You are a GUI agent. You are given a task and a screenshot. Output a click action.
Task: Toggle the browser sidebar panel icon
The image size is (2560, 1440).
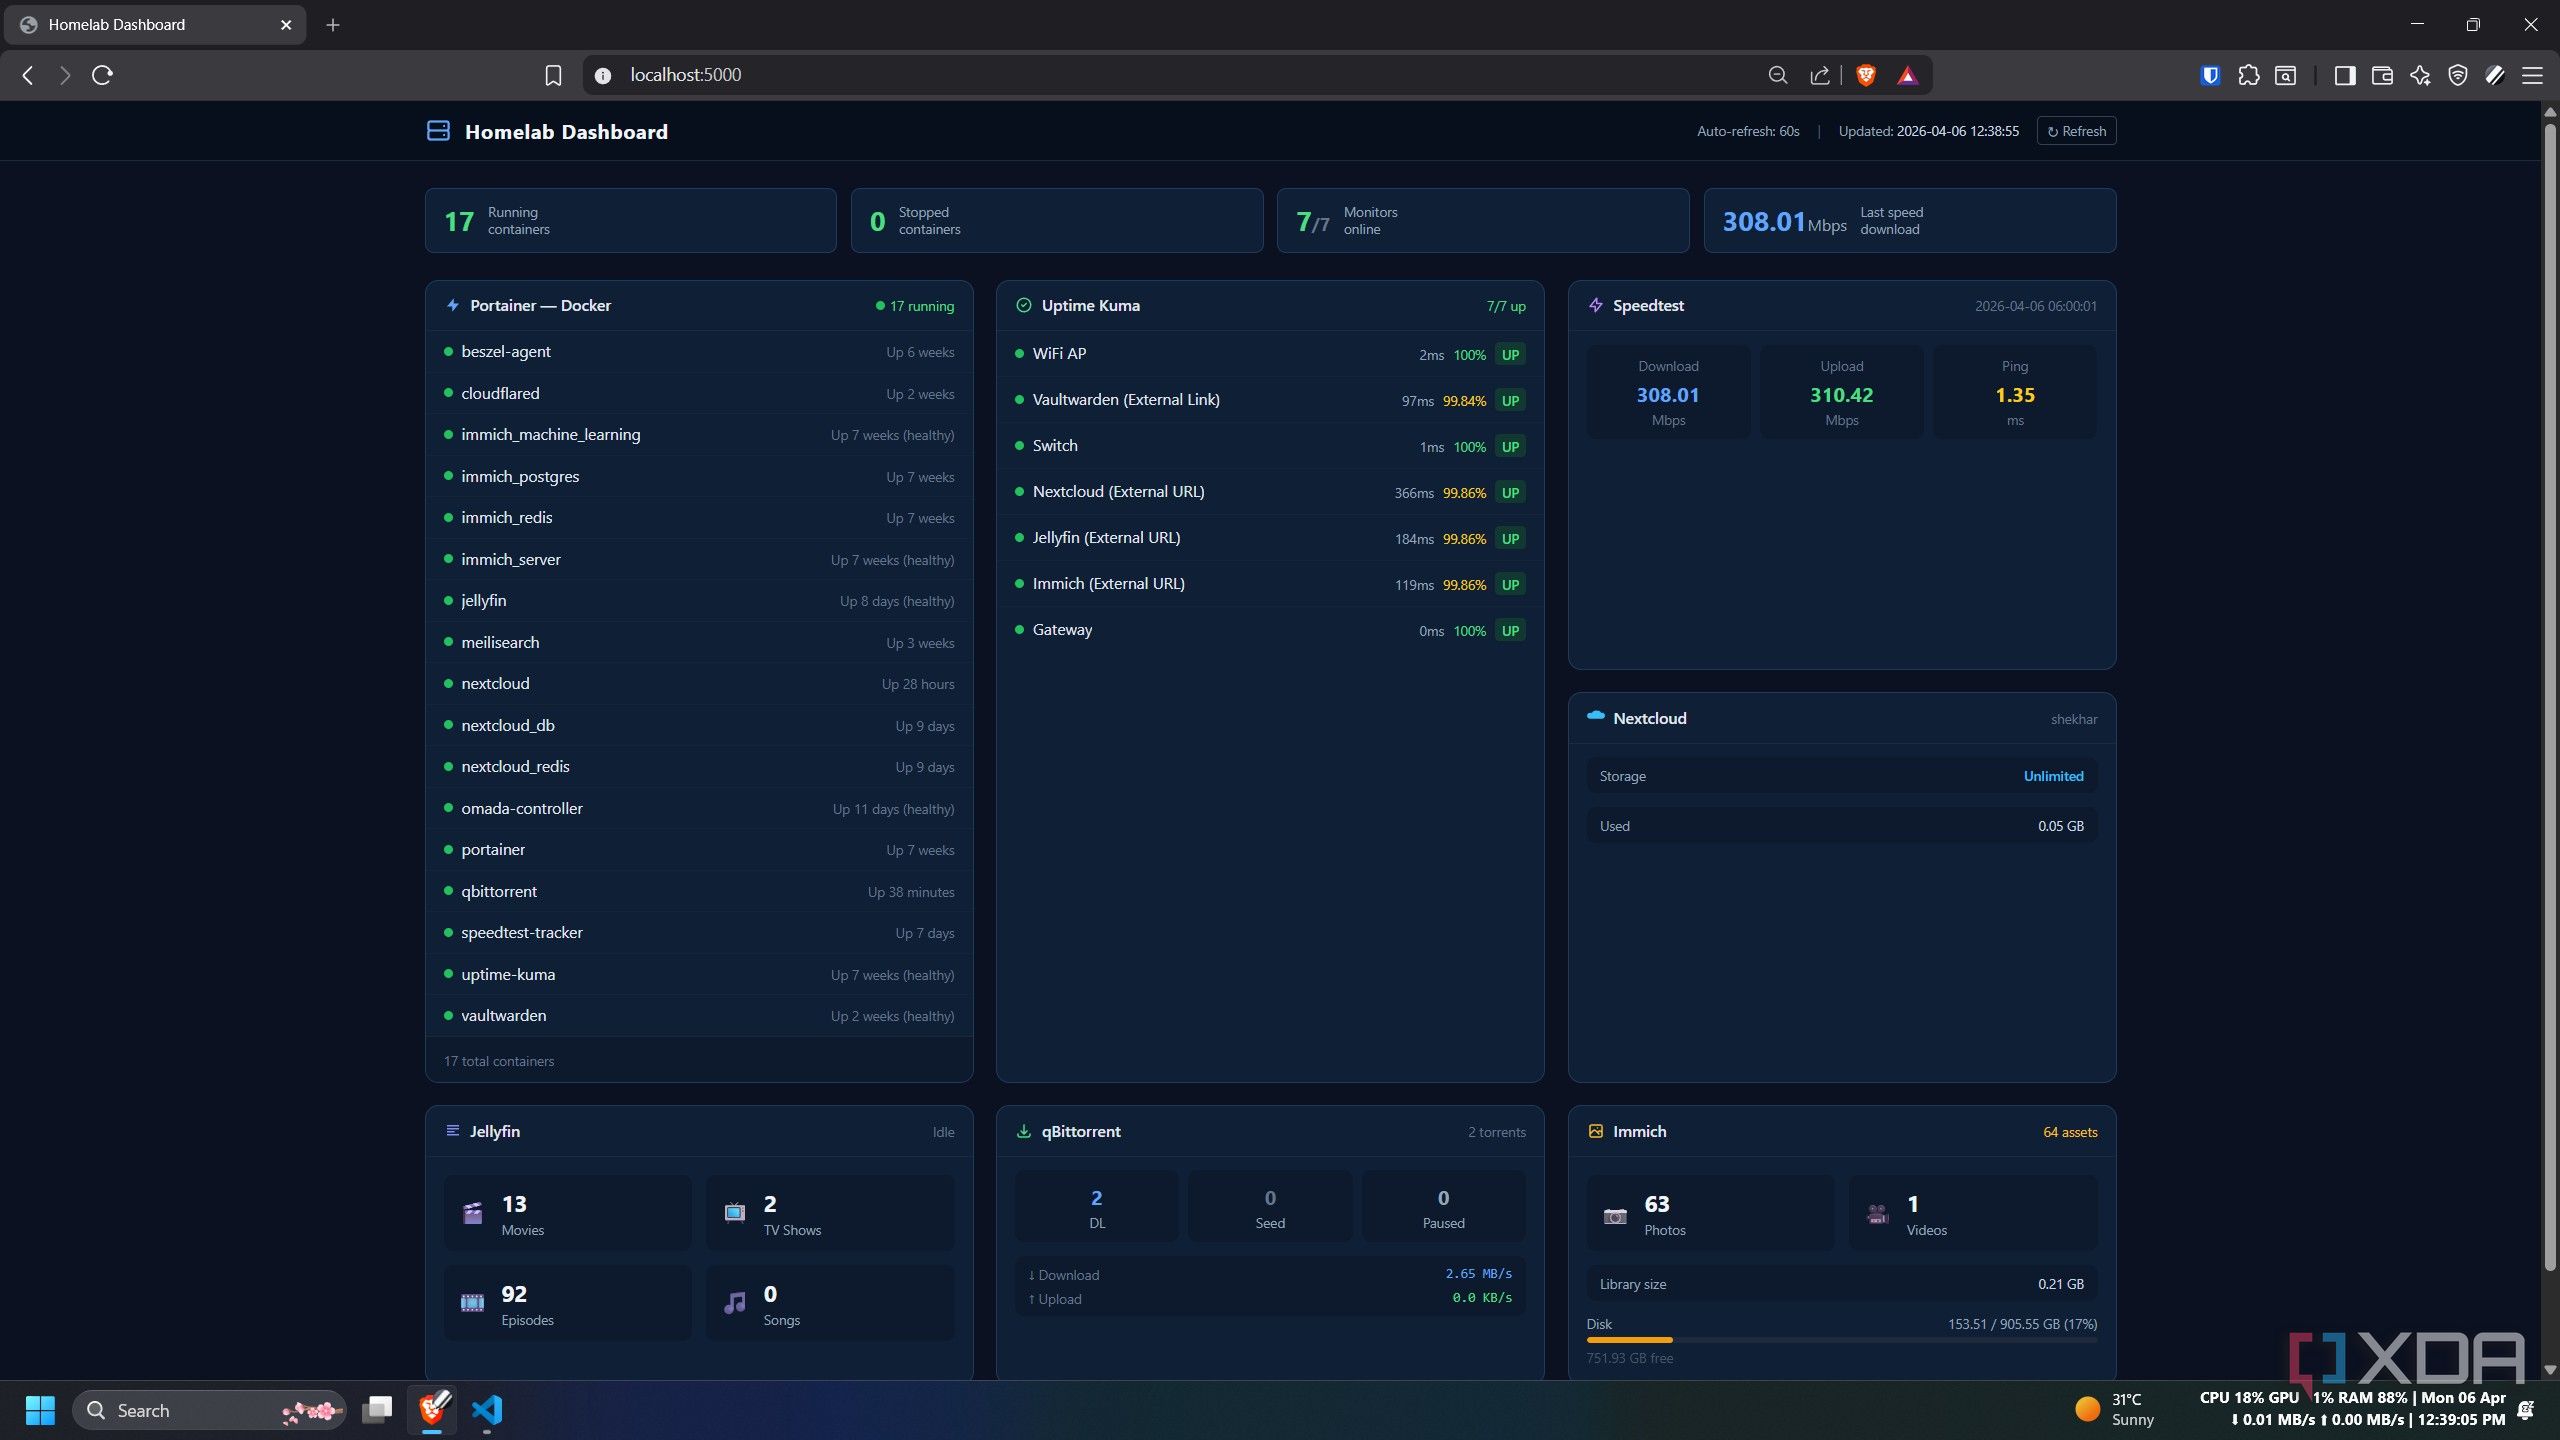coord(2345,75)
